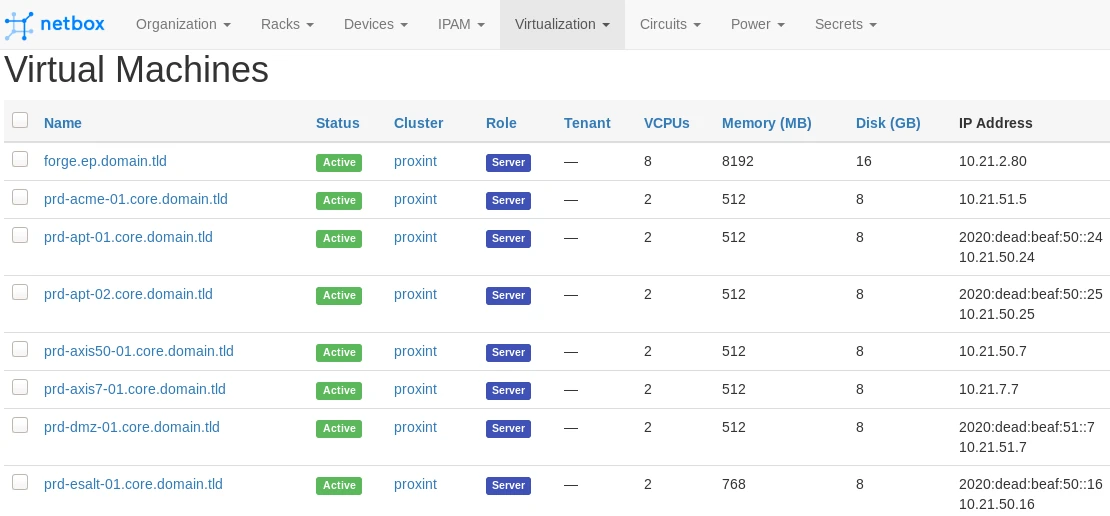Expand the Devices navigation dropdown
1110x516 pixels.
(x=375, y=24)
